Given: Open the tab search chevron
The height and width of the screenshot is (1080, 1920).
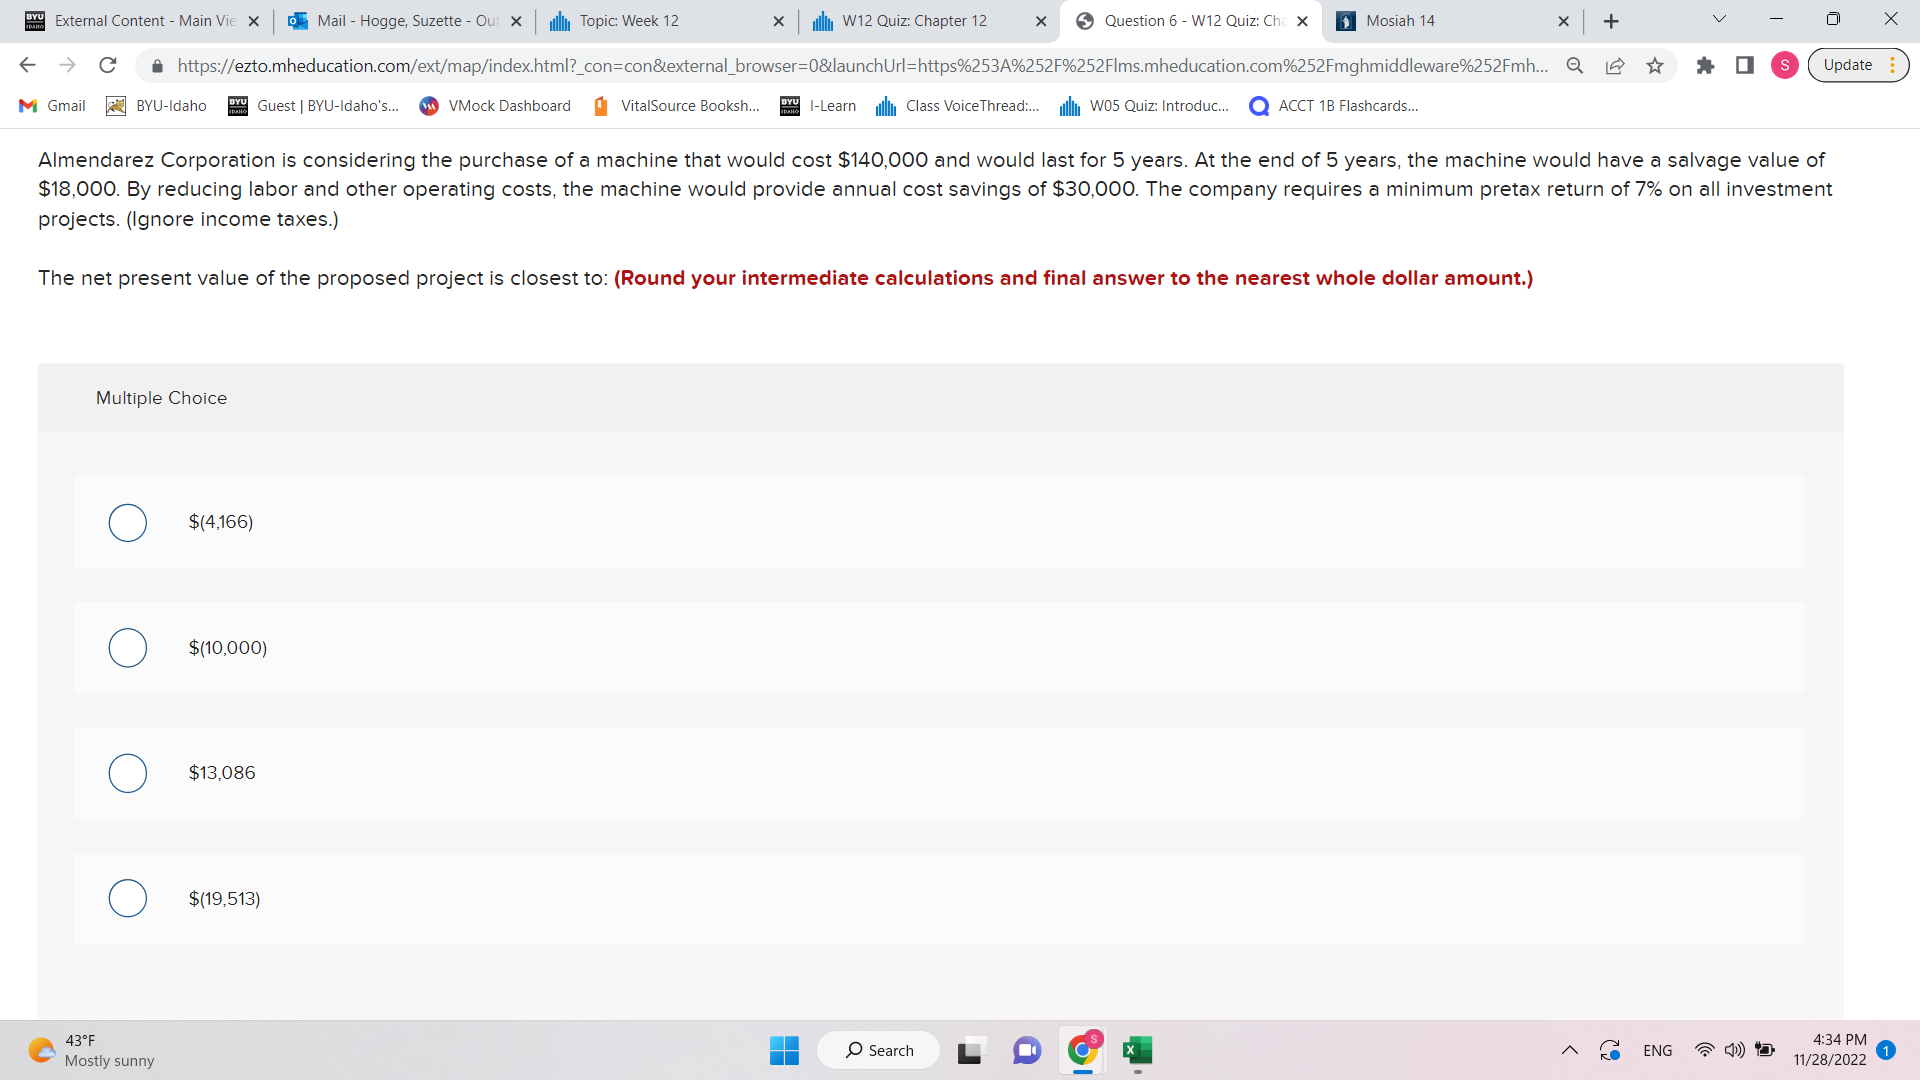Looking at the screenshot, I should [x=1718, y=19].
